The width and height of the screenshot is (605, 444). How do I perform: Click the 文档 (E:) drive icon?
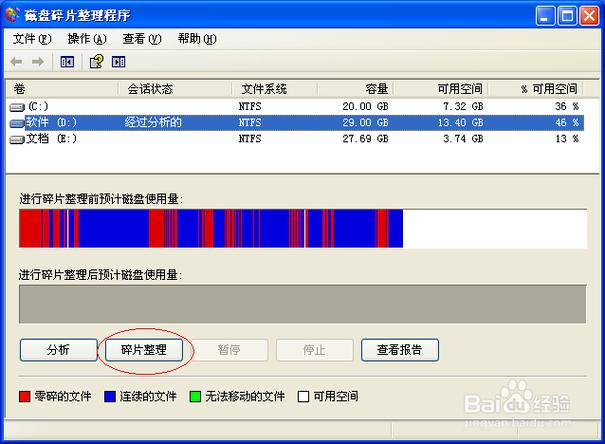[17, 140]
